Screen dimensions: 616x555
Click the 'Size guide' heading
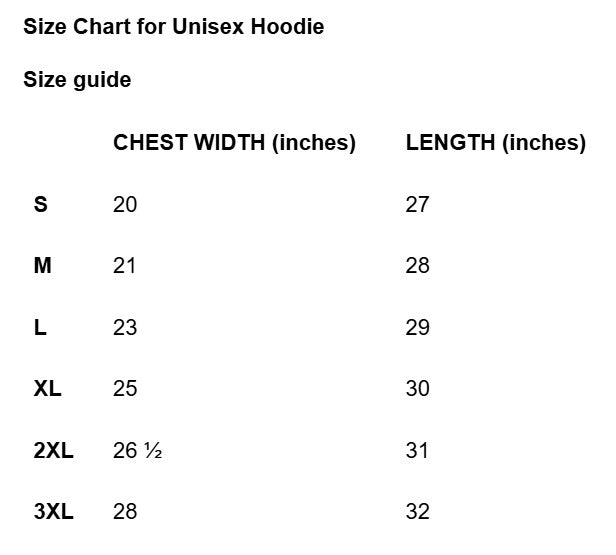(x=77, y=80)
